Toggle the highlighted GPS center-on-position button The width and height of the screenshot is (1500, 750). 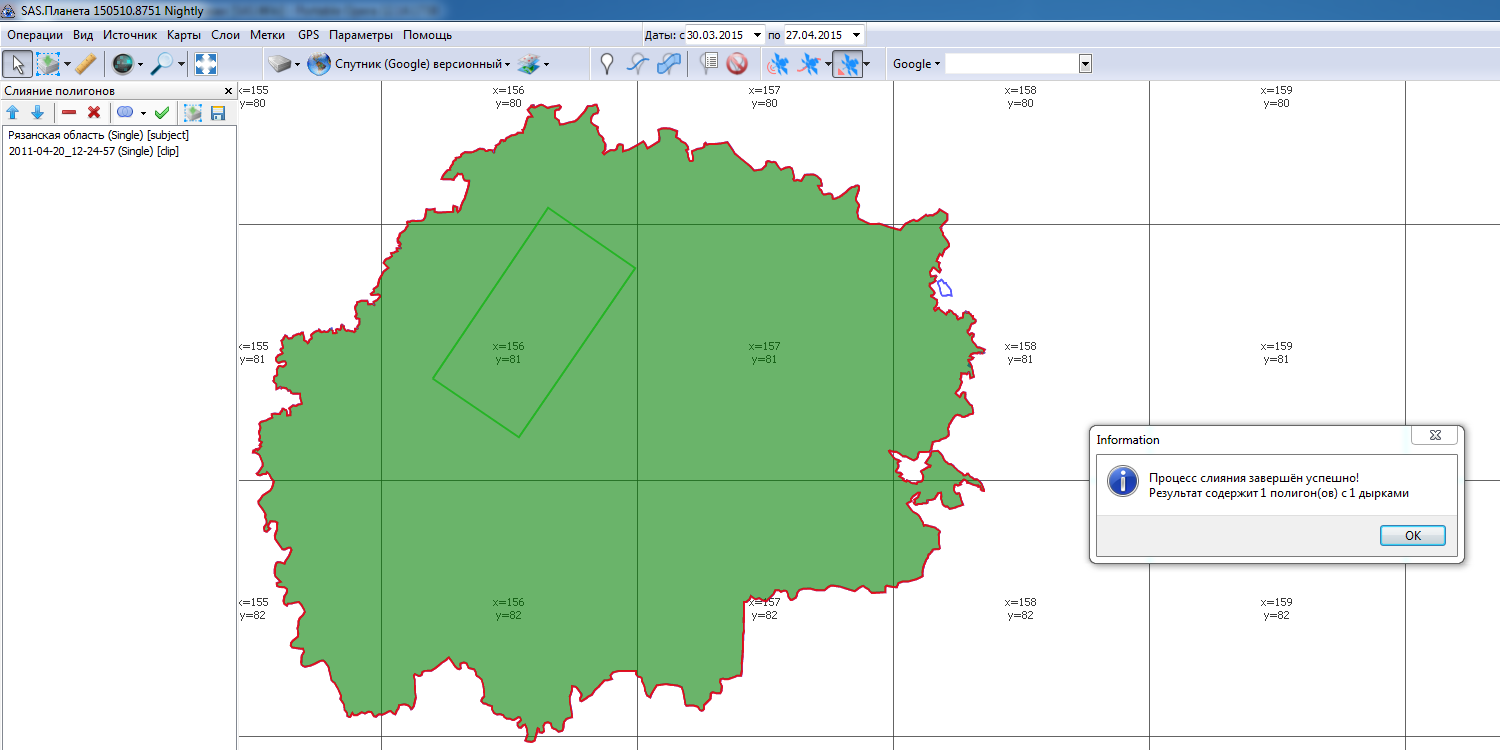coord(847,64)
